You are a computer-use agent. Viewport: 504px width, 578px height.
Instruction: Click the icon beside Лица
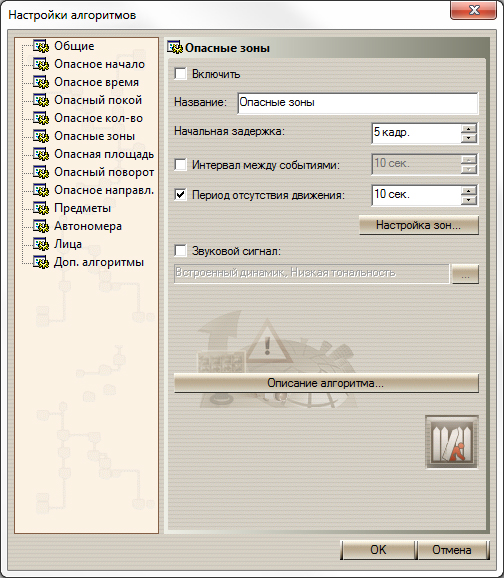click(x=41, y=244)
